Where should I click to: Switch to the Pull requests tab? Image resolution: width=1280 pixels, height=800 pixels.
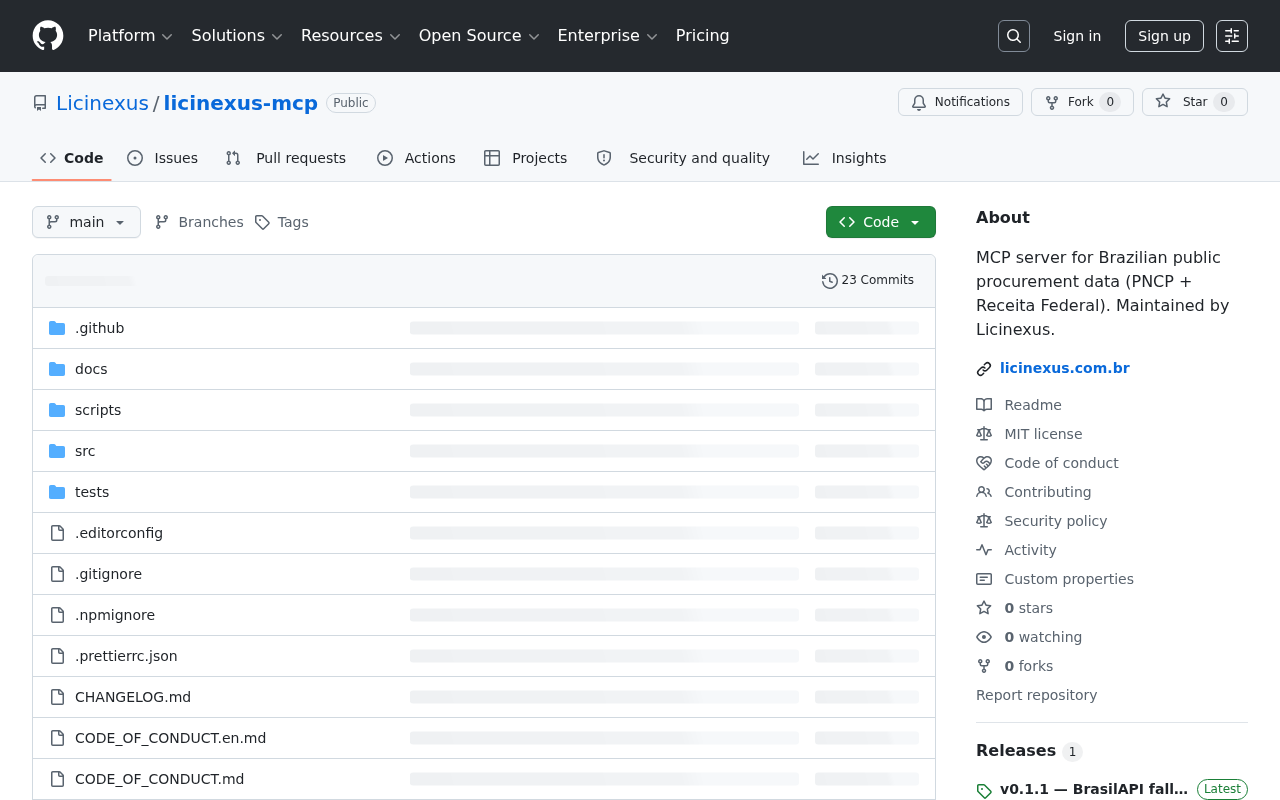286,158
